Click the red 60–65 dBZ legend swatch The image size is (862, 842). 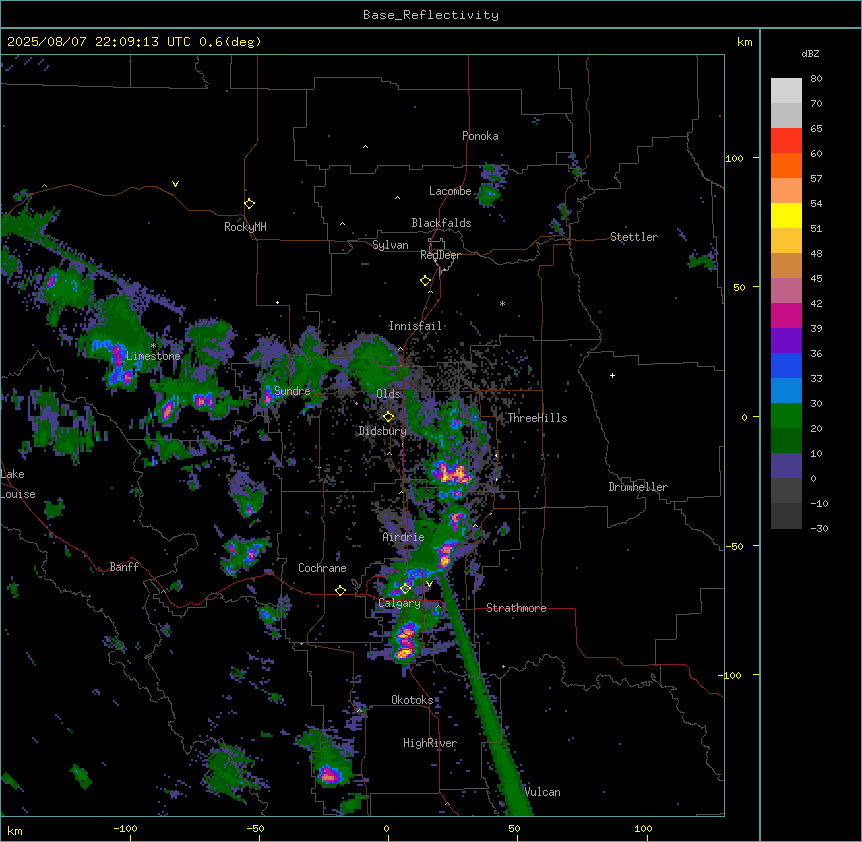point(786,140)
